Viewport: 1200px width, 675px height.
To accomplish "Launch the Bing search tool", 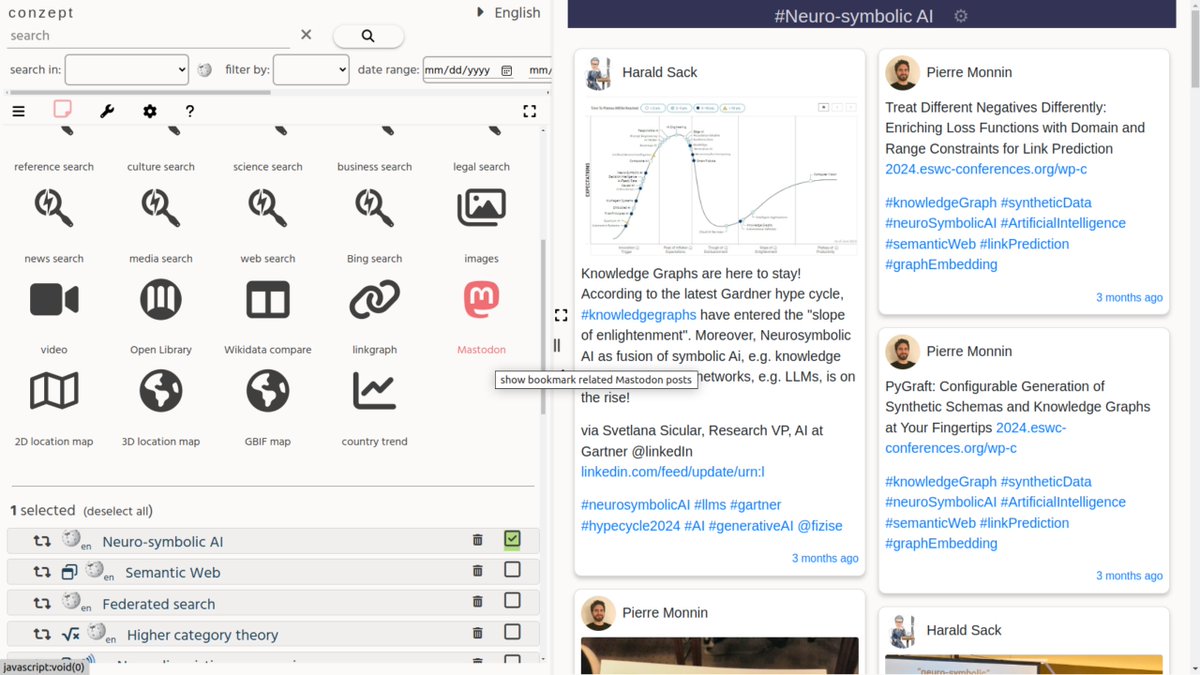I will 375,208.
